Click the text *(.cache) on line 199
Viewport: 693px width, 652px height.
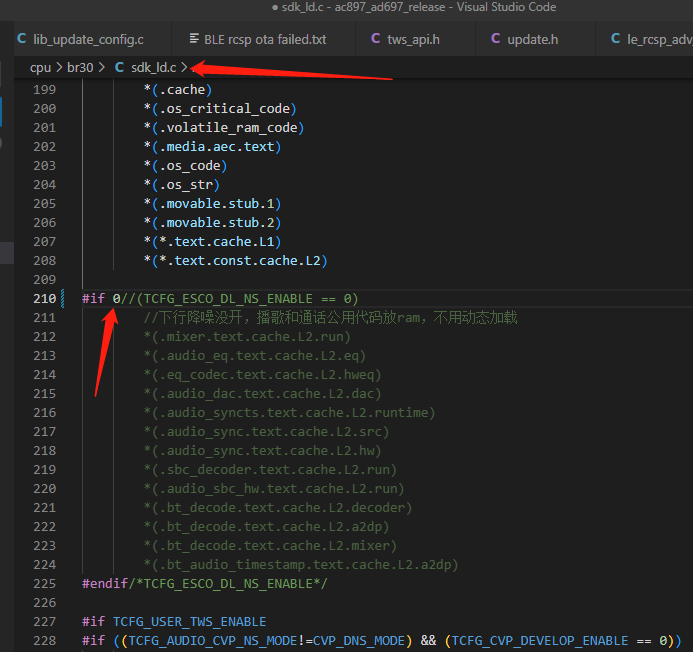pyautogui.click(x=178, y=90)
